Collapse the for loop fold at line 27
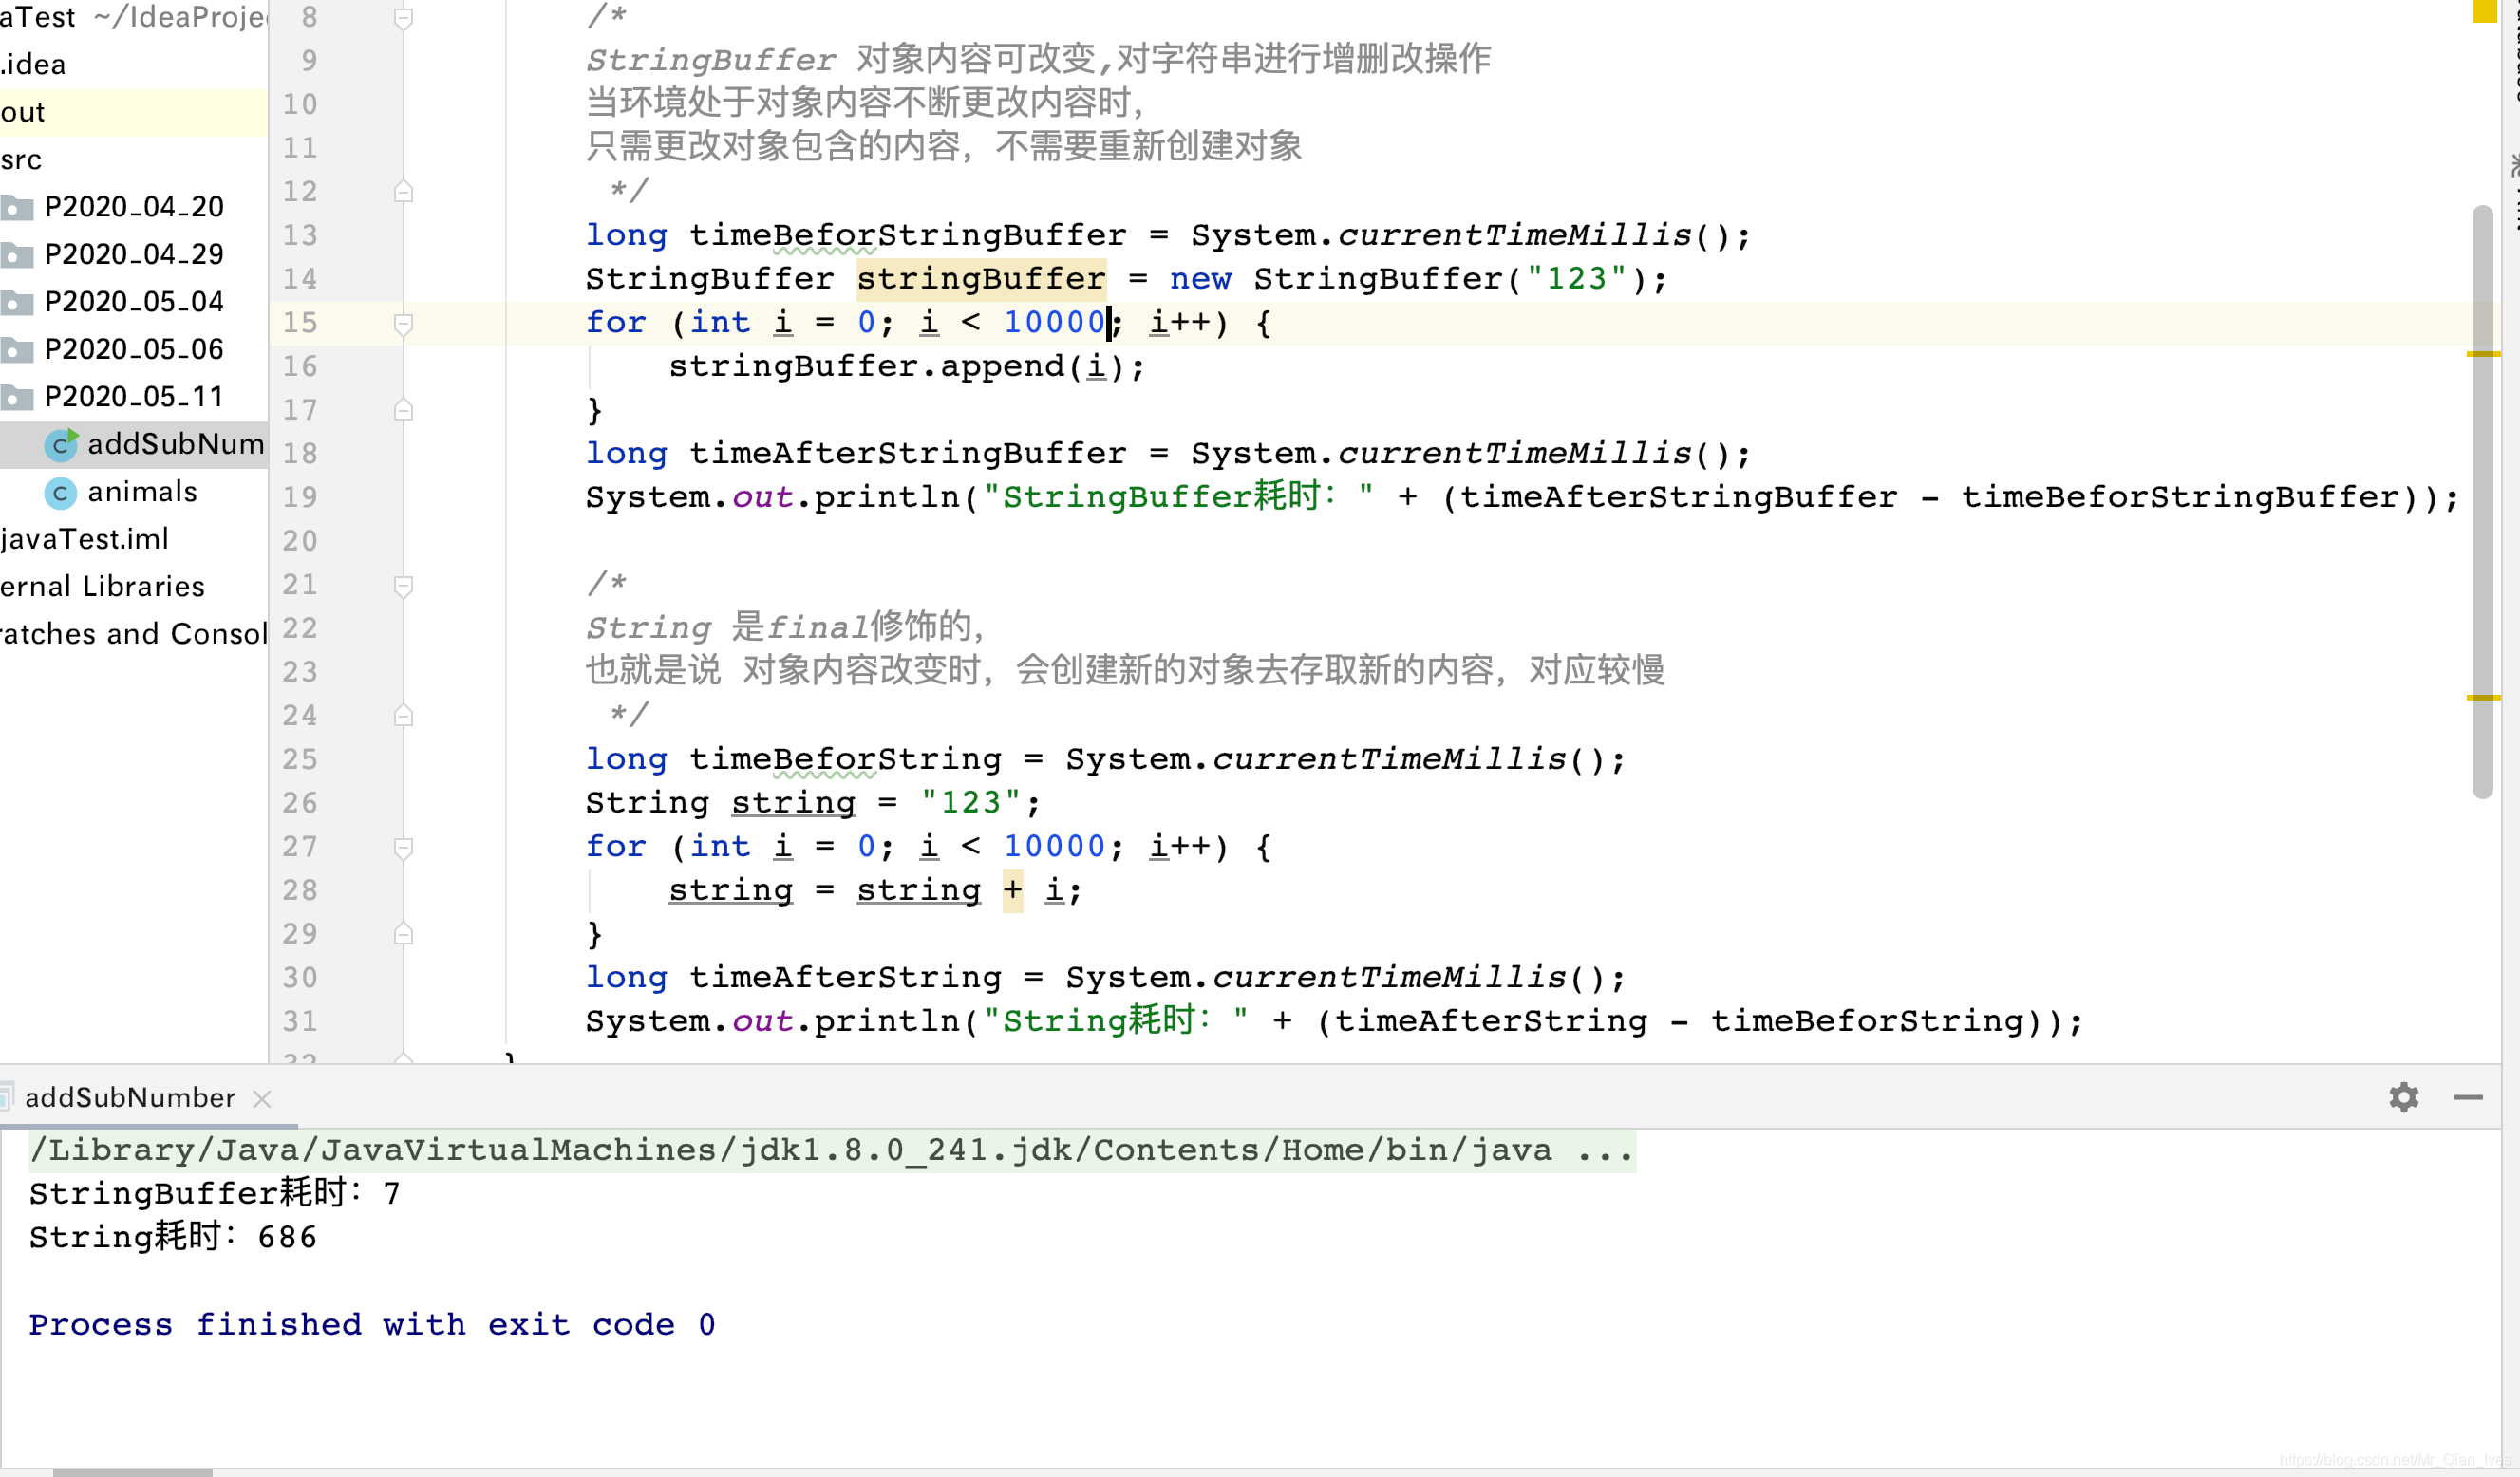Image resolution: width=2520 pixels, height=1477 pixels. (403, 848)
